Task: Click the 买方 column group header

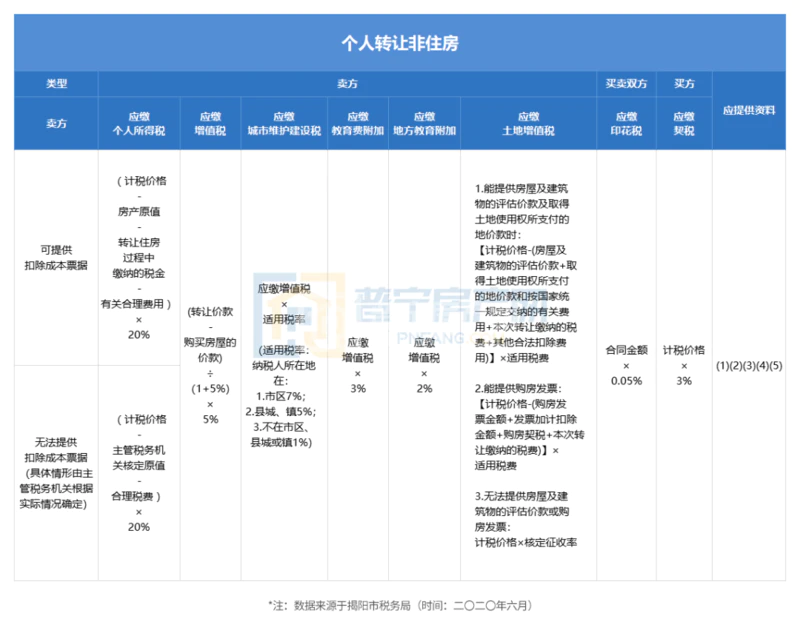Action: [x=684, y=84]
